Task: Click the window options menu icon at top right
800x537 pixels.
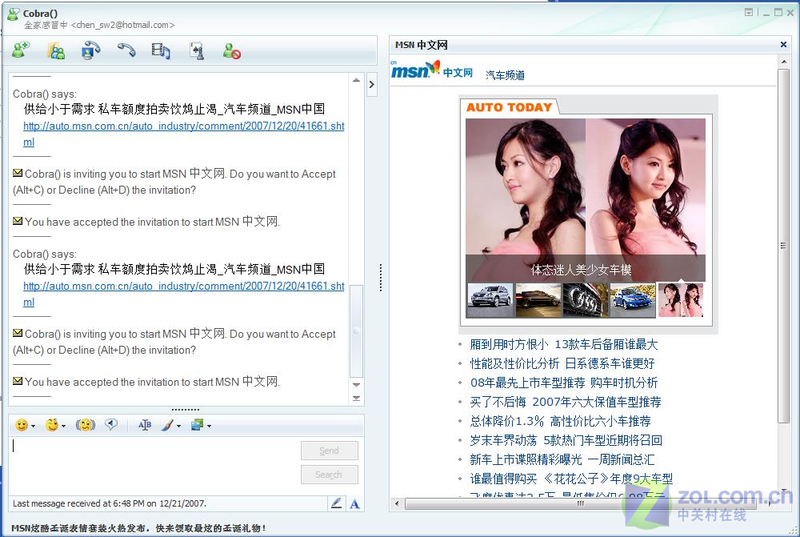Action: (x=748, y=12)
